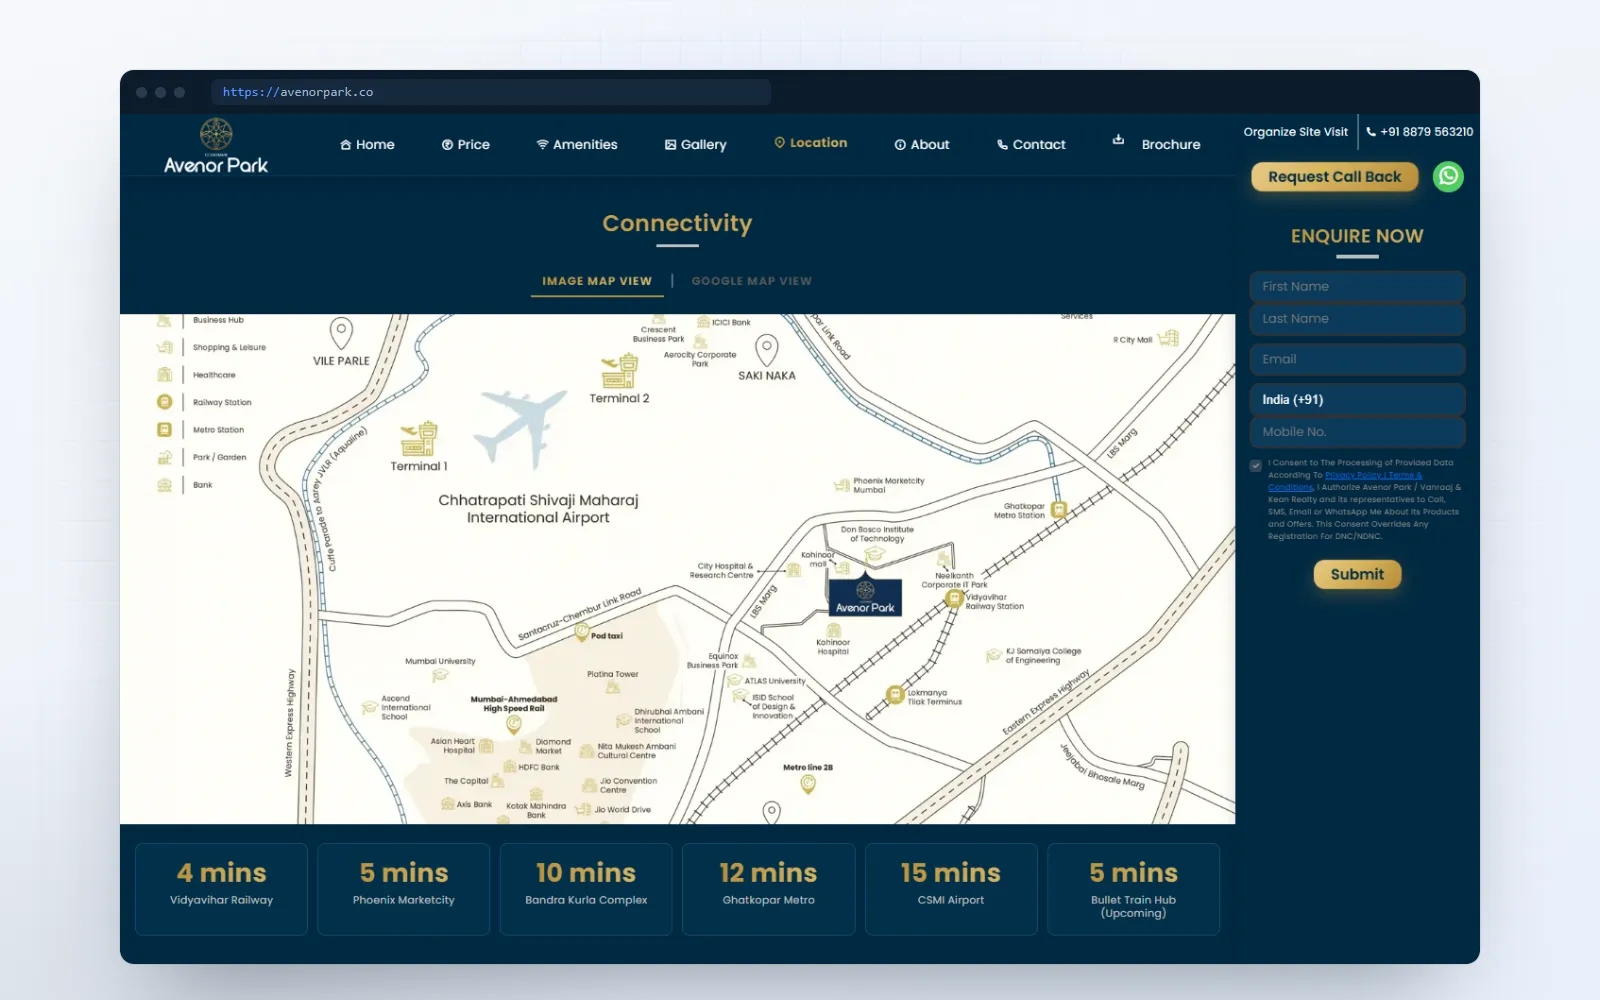Call the +91 8879 563210 number

[1419, 132]
